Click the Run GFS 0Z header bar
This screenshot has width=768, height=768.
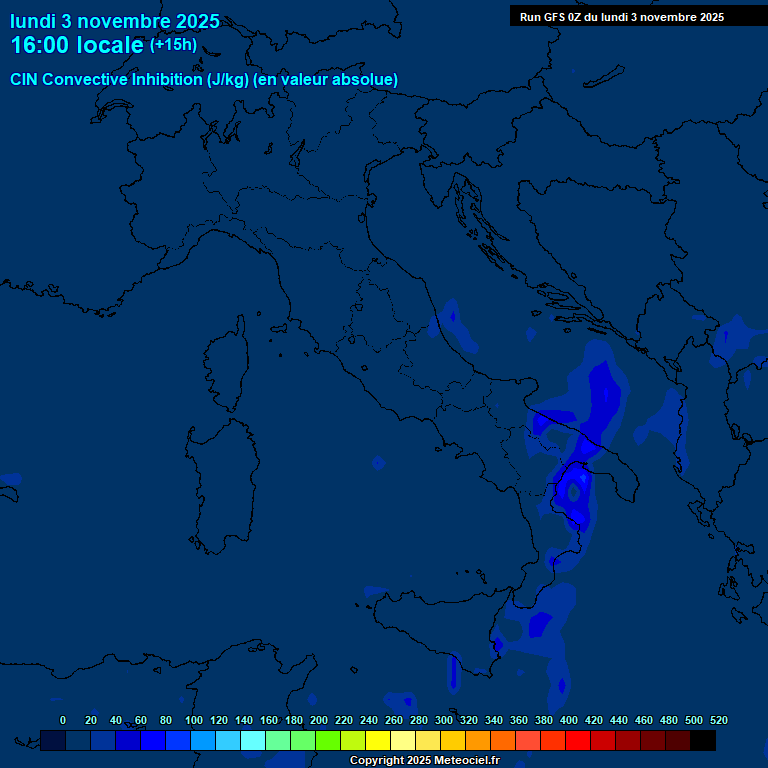[x=622, y=17]
